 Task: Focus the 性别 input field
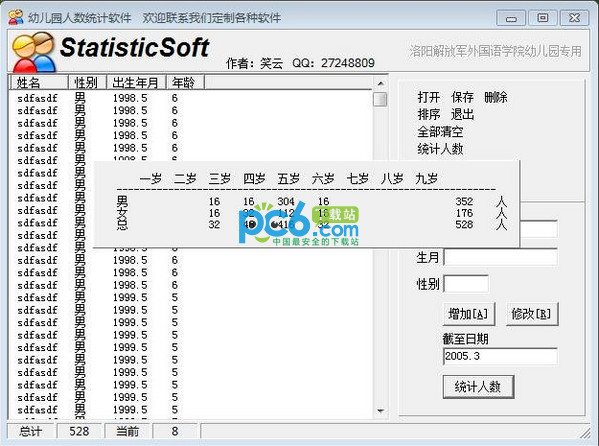point(466,284)
